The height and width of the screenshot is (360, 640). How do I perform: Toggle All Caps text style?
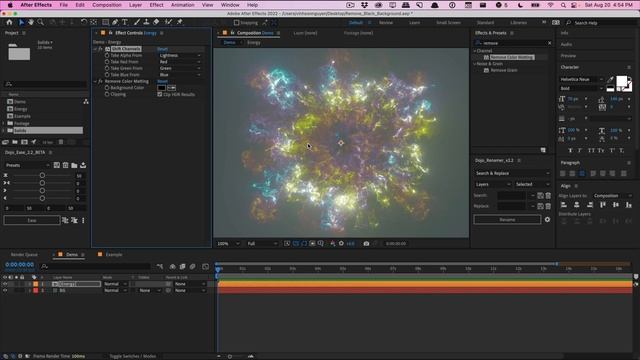pos(591,151)
